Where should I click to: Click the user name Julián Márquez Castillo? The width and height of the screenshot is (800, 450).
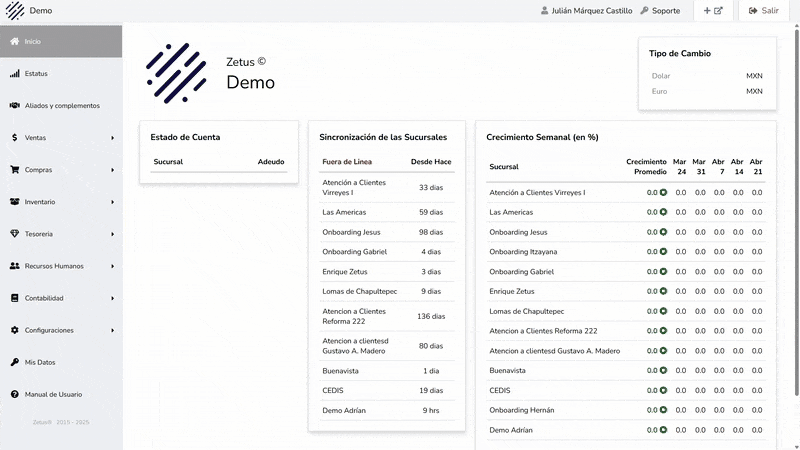(x=592, y=10)
